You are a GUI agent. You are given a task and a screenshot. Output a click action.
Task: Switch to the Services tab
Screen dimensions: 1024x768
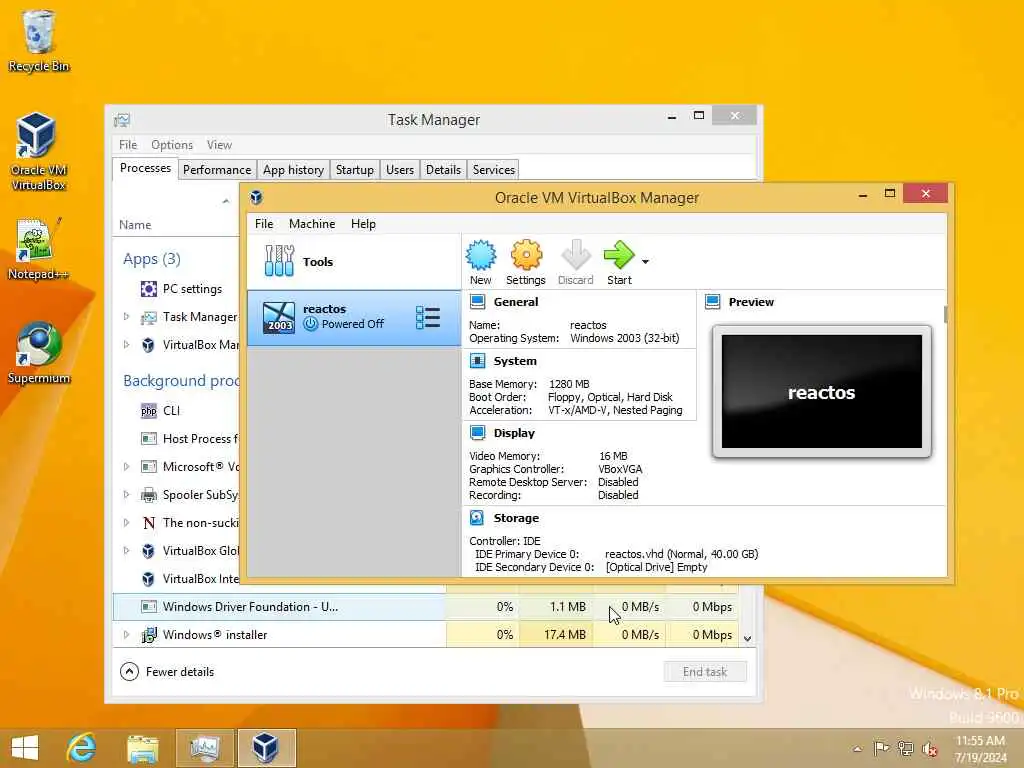[x=494, y=170]
